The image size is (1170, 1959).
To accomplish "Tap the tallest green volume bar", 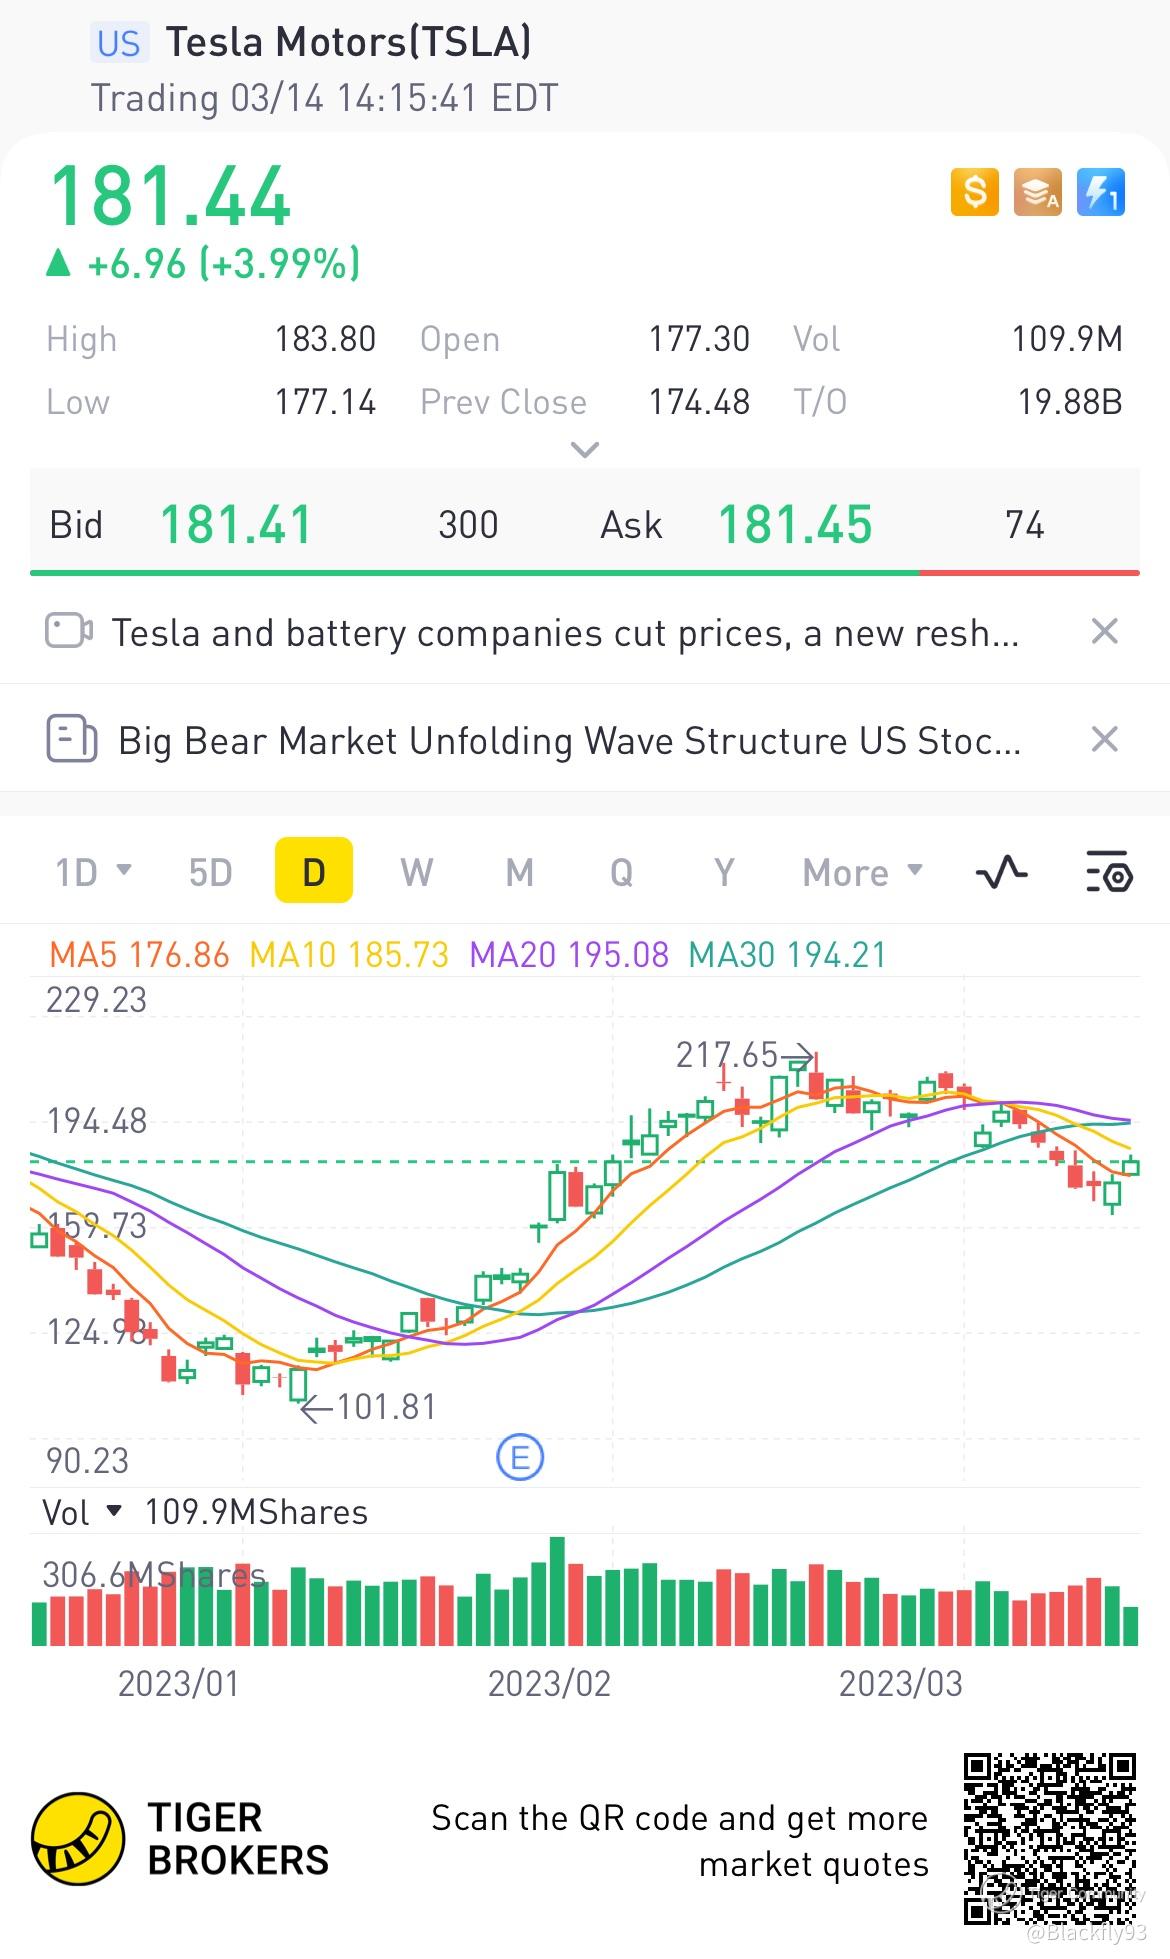I will pos(558,1591).
